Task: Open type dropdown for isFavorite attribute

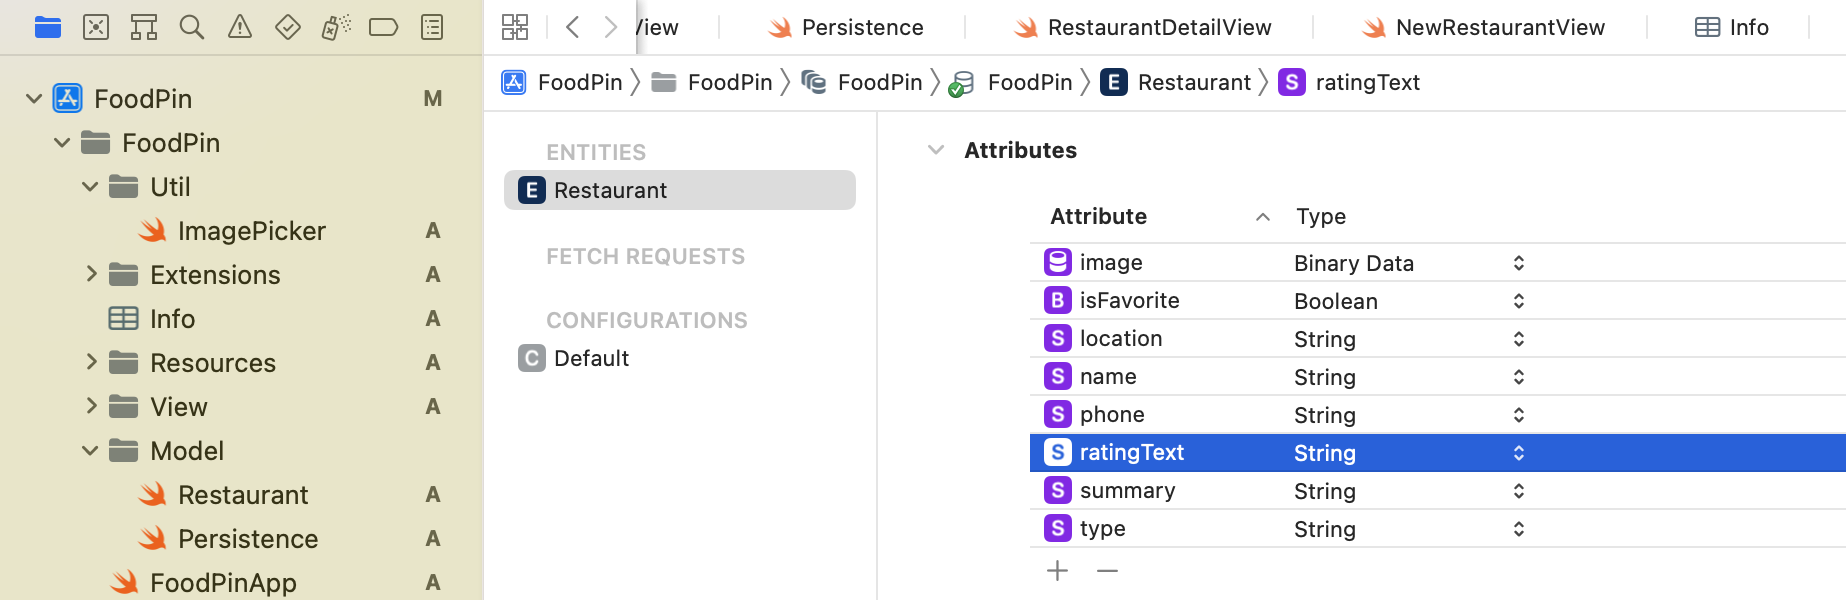Action: (x=1518, y=301)
